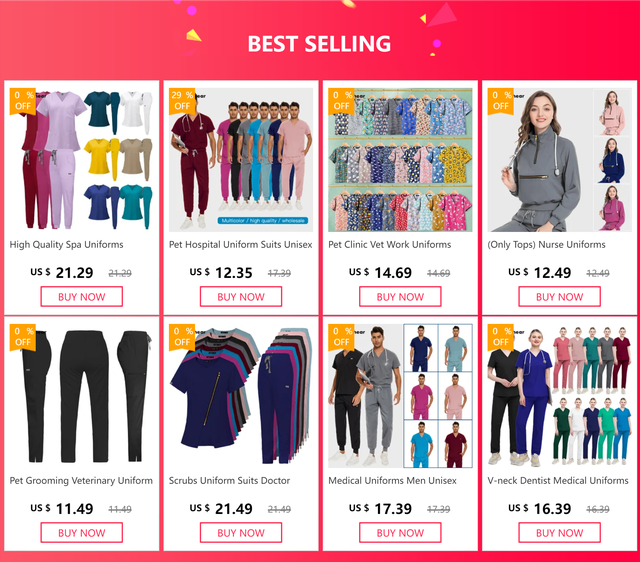Open the patterned Pet Clinic Vet tops image
The width and height of the screenshot is (640, 562).
click(400, 160)
